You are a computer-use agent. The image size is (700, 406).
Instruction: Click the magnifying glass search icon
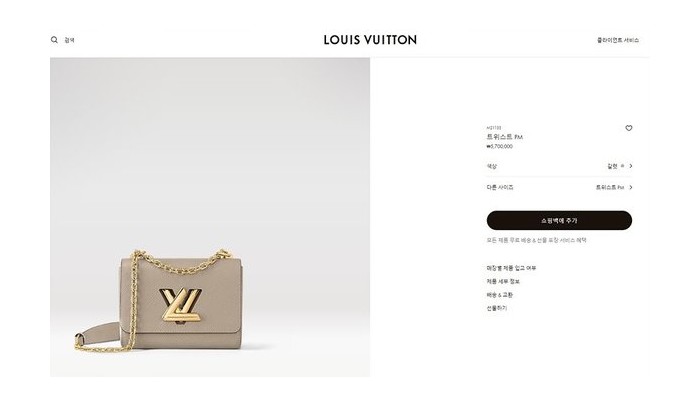pyautogui.click(x=54, y=40)
